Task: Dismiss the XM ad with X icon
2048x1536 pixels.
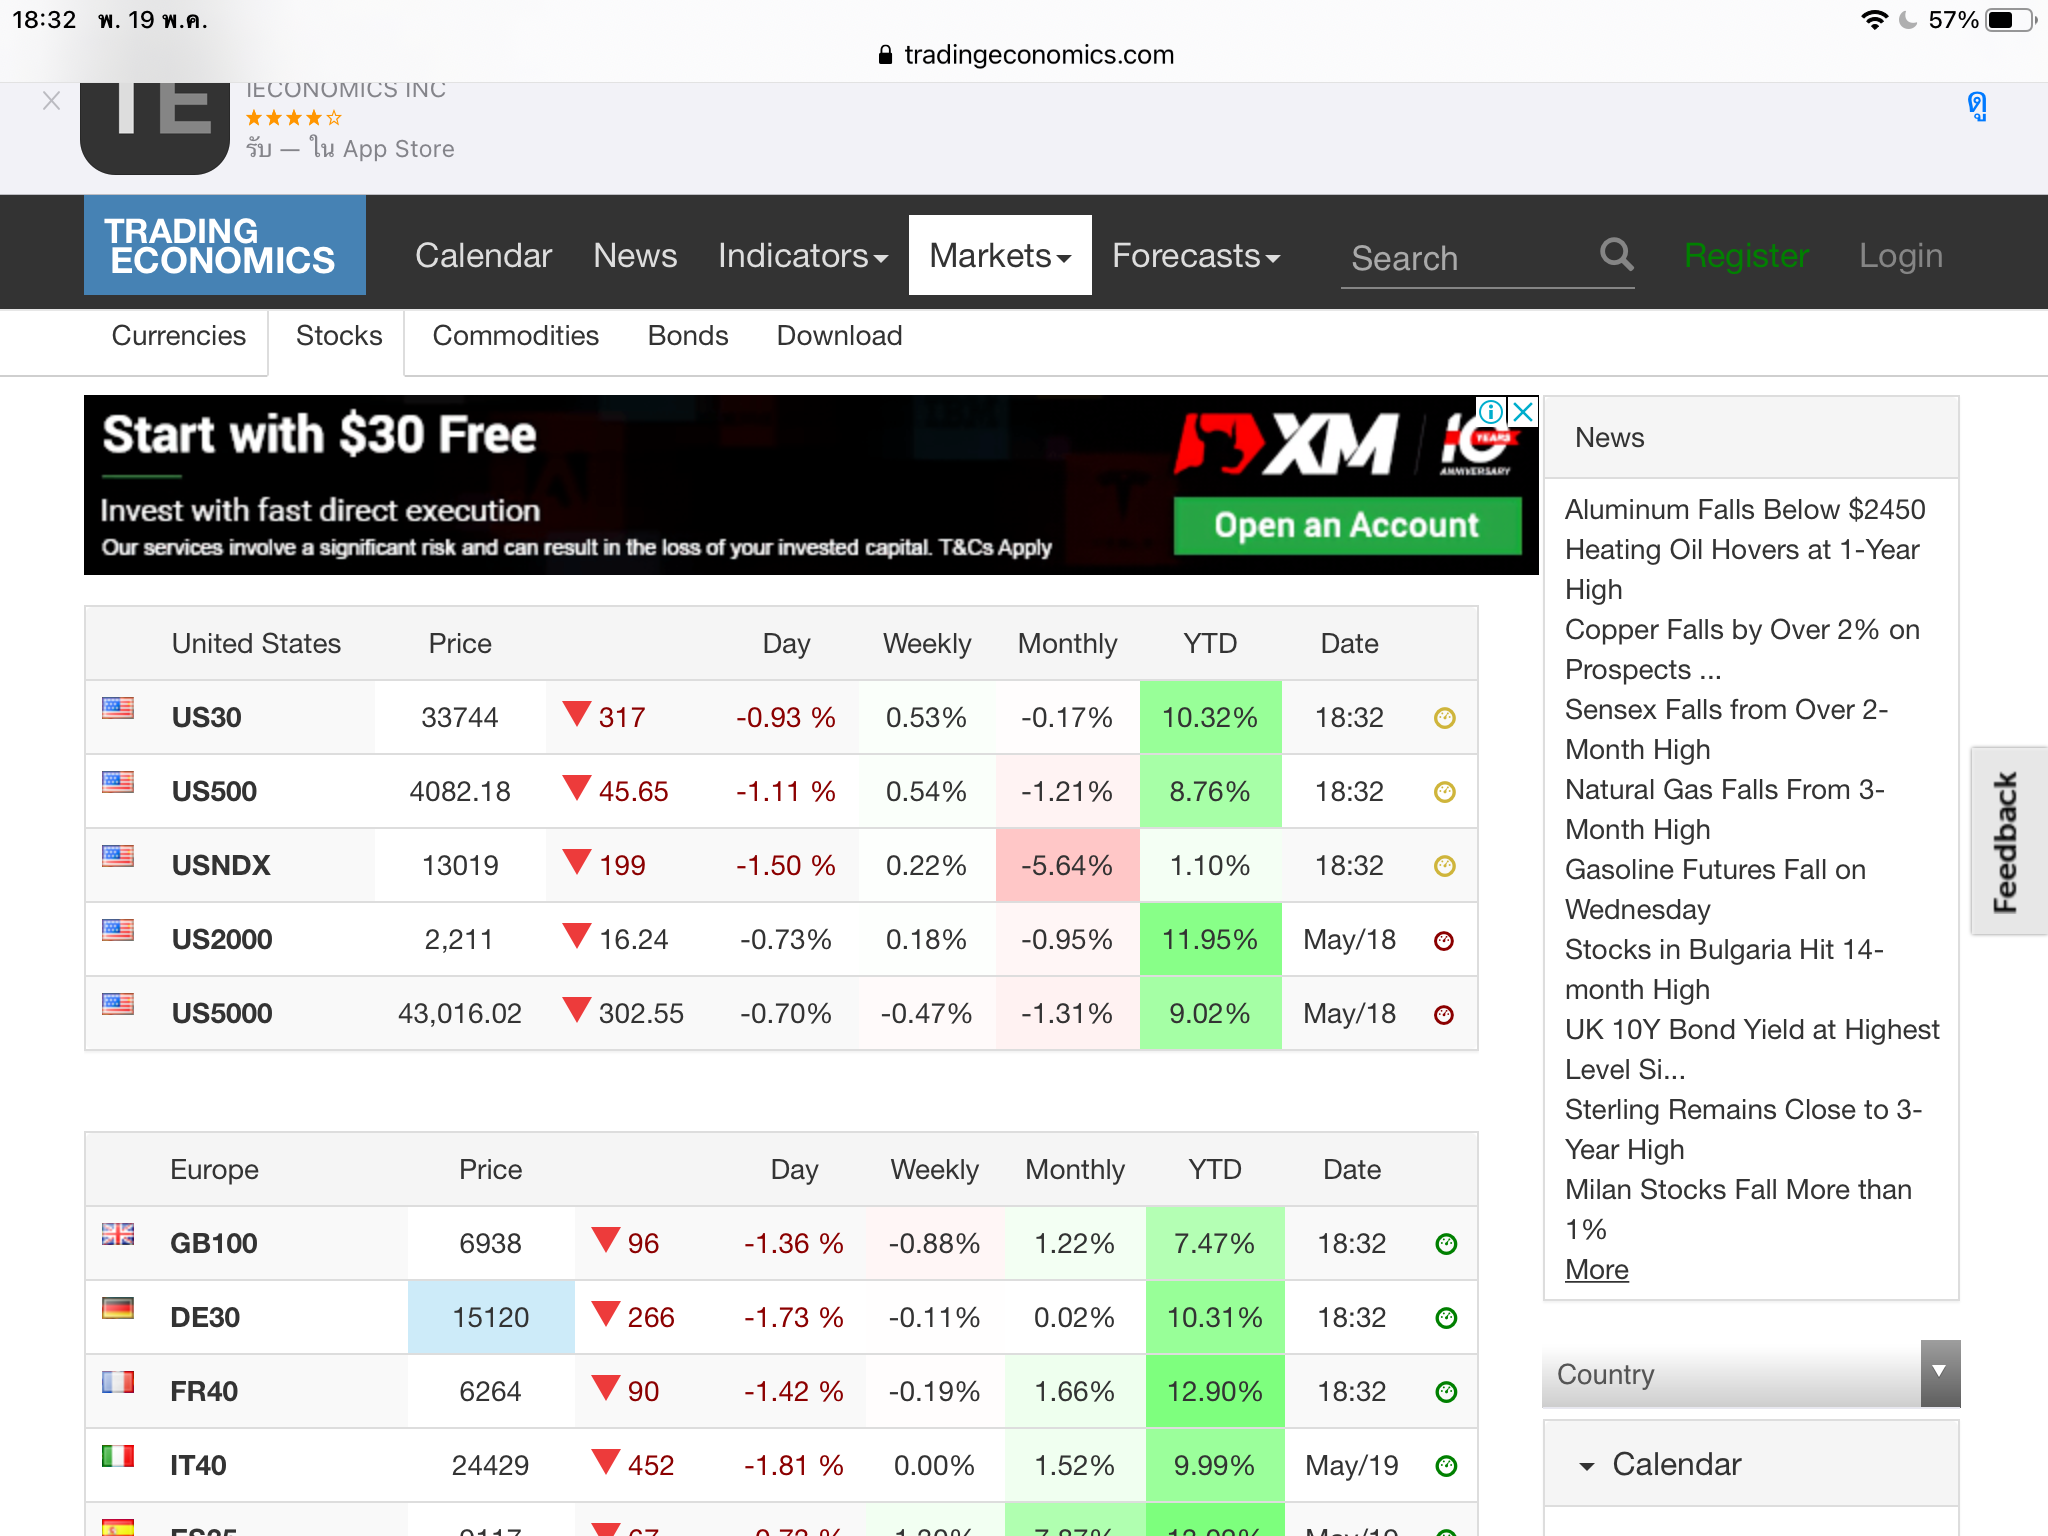Action: (x=1523, y=412)
